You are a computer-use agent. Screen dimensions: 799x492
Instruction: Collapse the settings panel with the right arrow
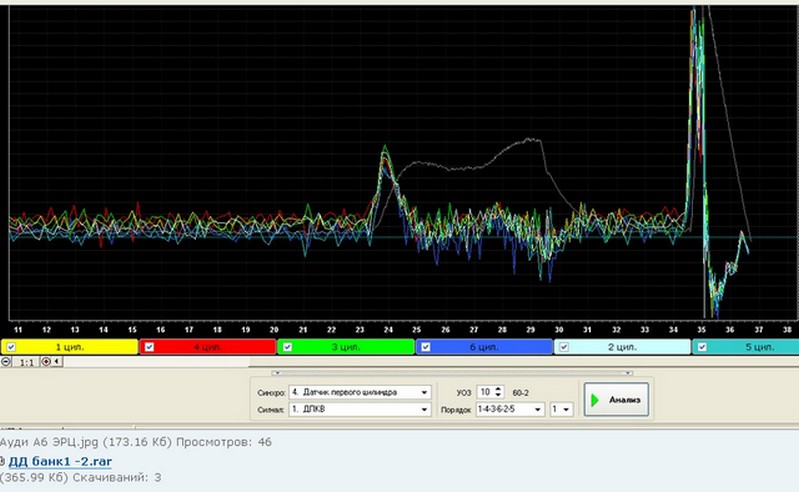(628, 373)
